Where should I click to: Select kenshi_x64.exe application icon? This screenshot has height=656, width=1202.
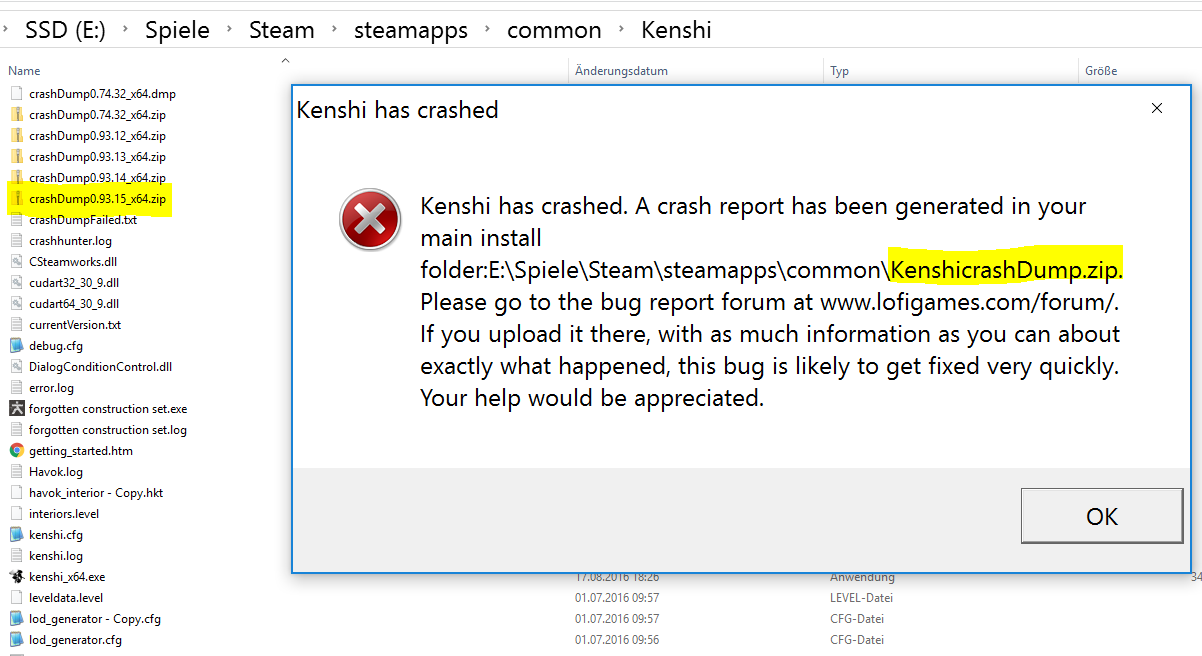[16, 576]
